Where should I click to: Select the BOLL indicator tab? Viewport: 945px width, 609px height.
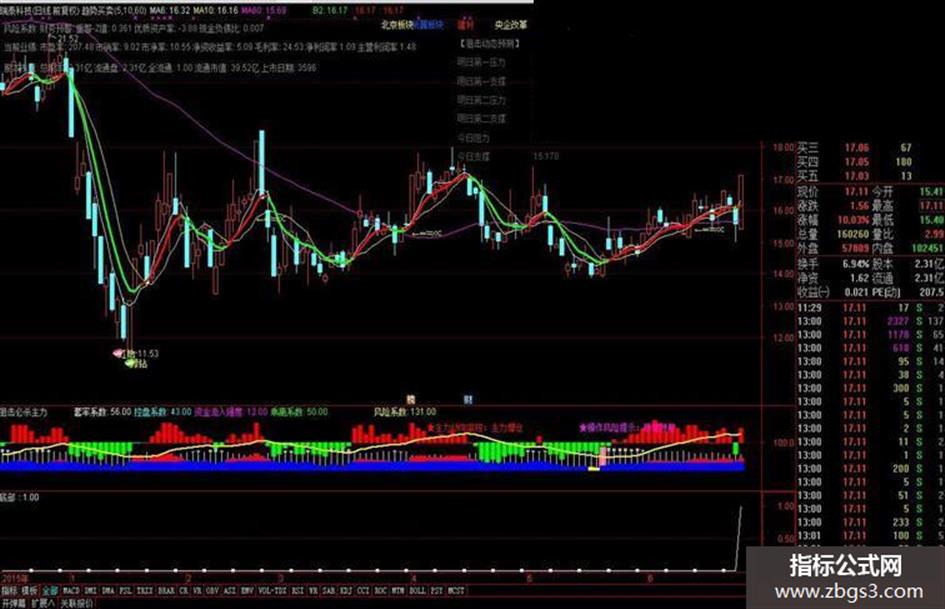point(417,591)
